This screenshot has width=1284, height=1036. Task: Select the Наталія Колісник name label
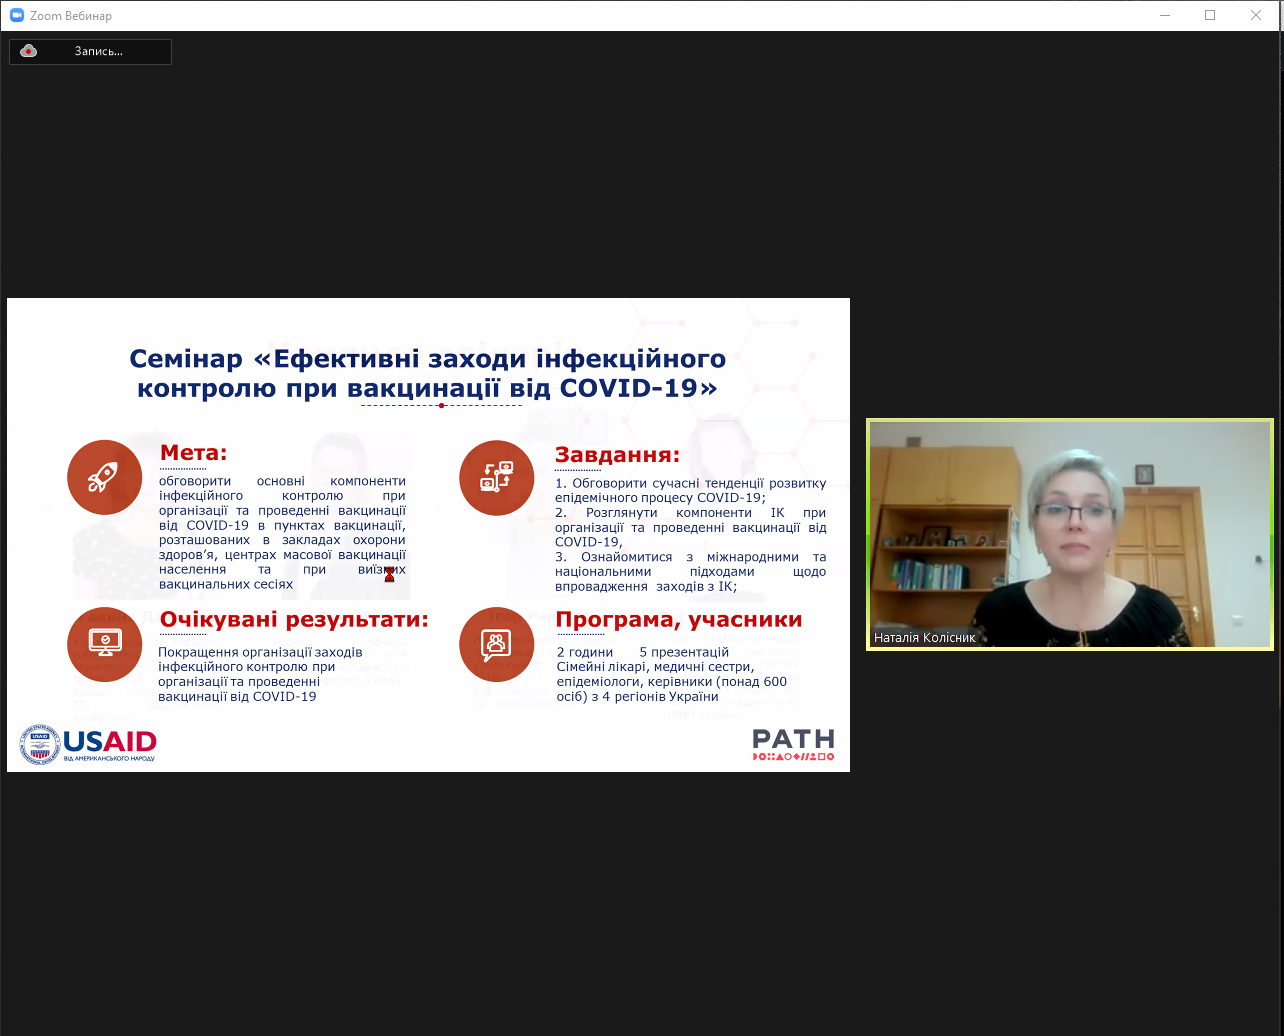coord(924,637)
